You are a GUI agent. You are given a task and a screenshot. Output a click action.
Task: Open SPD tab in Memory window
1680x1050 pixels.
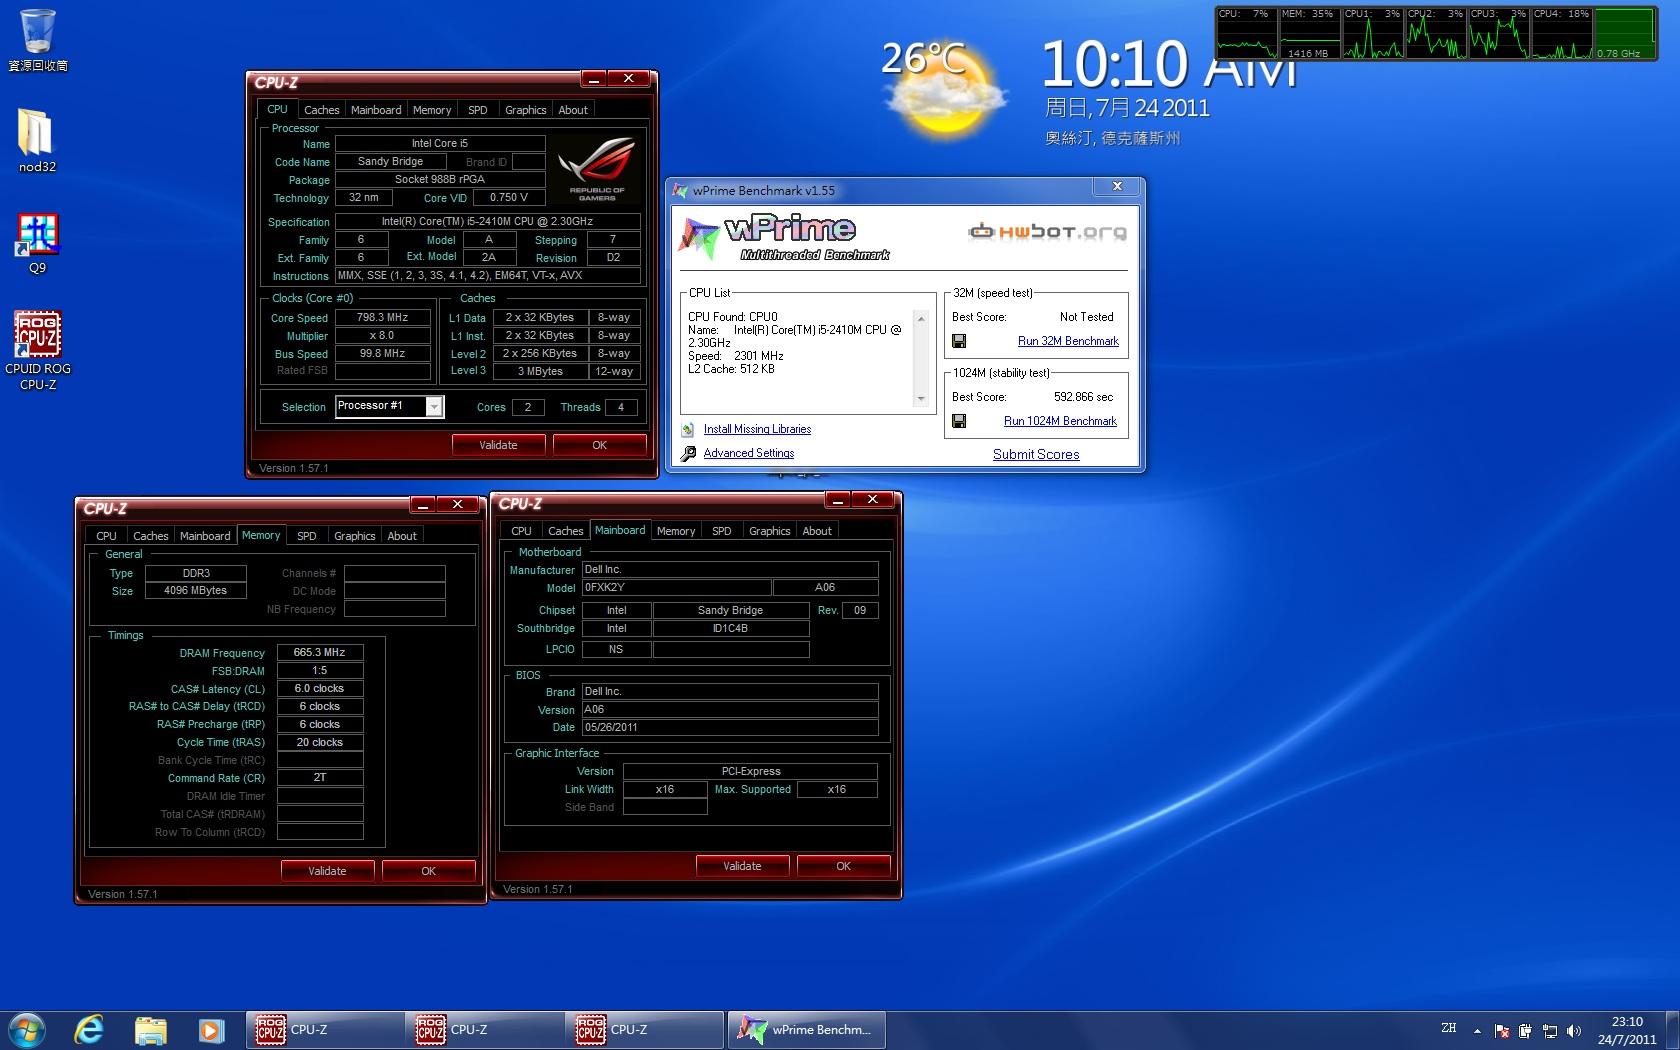(307, 536)
